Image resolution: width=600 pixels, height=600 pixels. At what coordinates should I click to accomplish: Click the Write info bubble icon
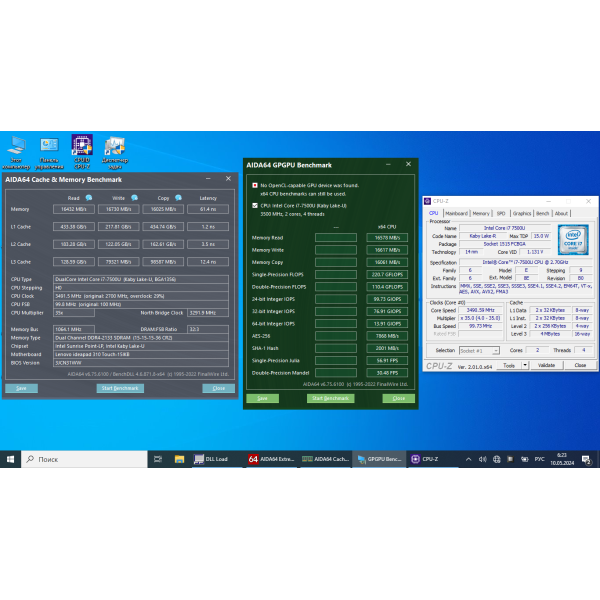click(134, 198)
